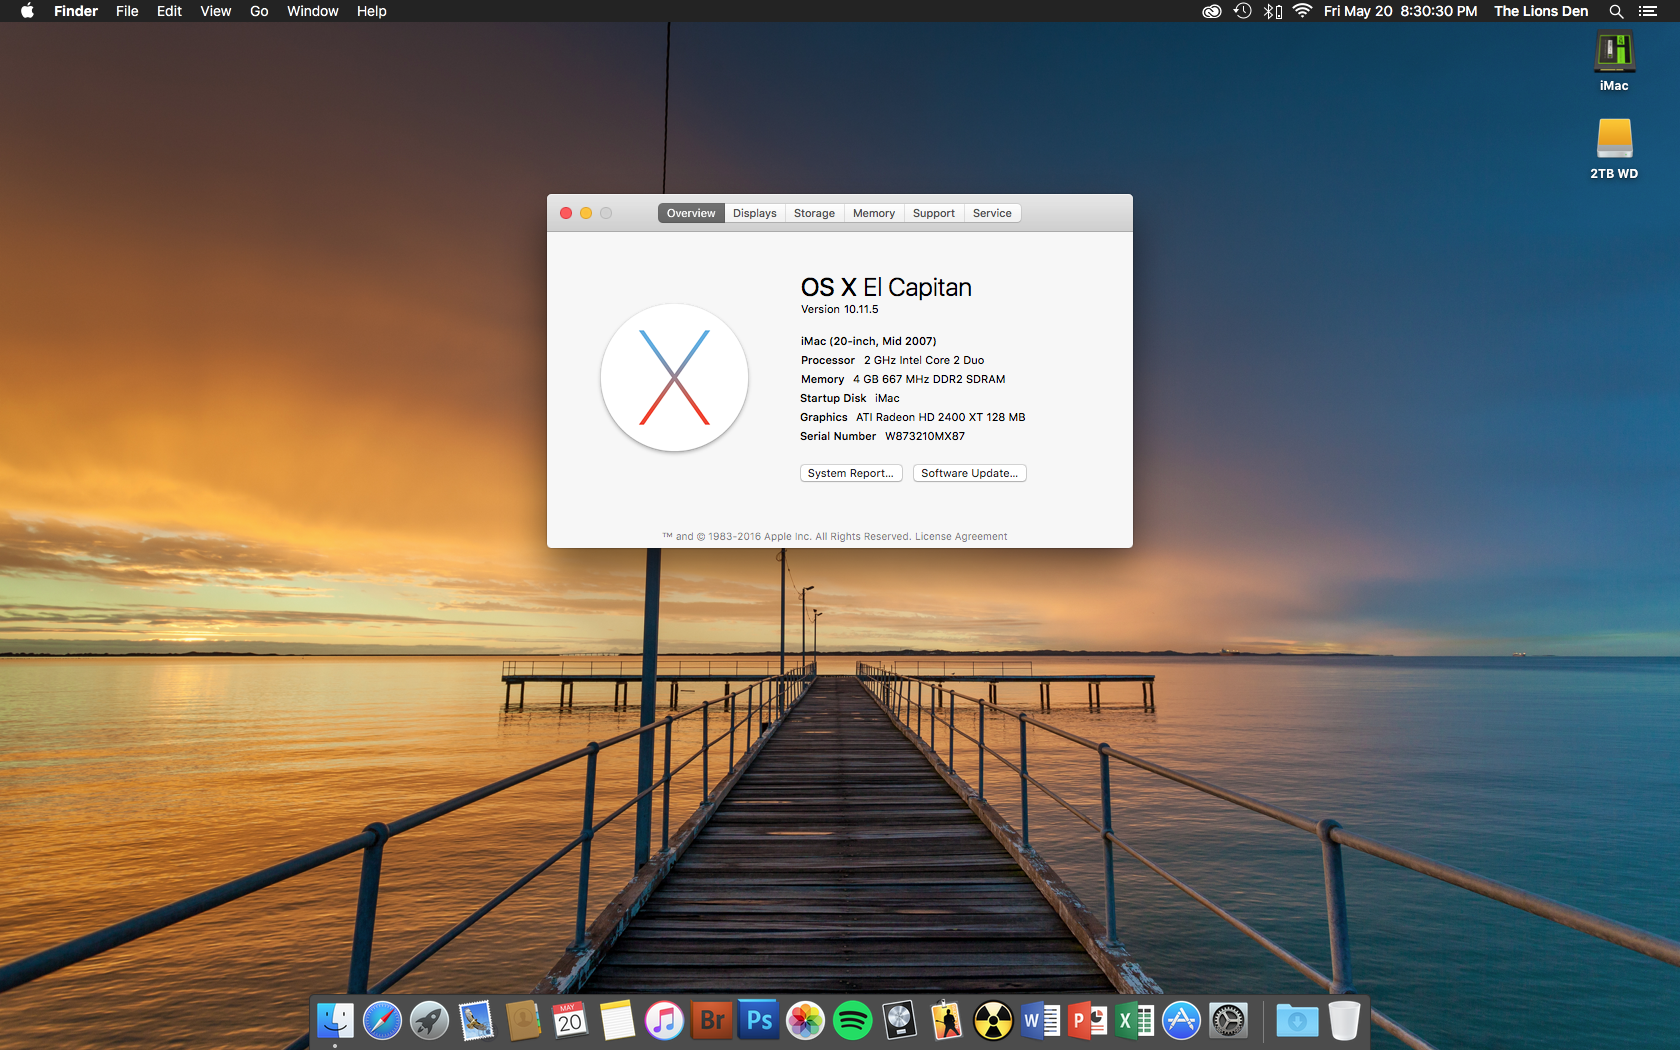Open the Wi-Fi status menu
This screenshot has height=1050, width=1680.
[x=1302, y=11]
